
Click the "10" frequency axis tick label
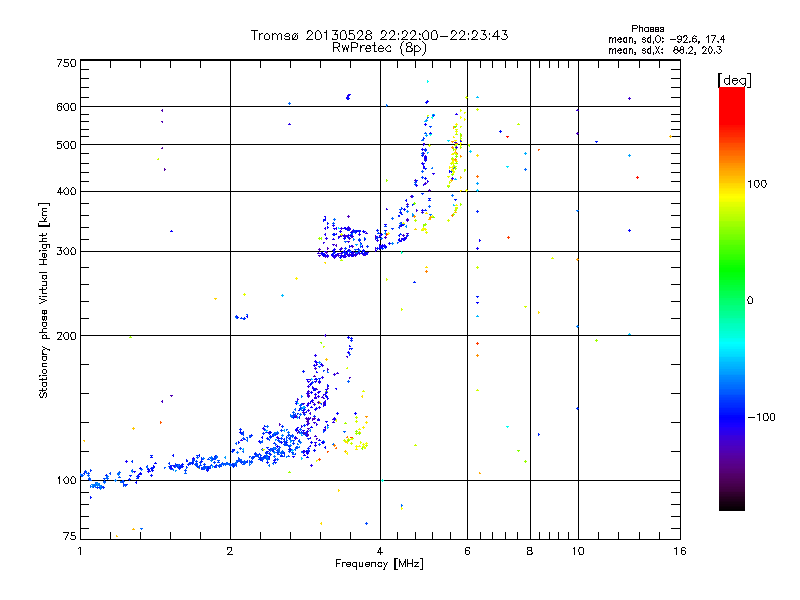click(x=578, y=551)
